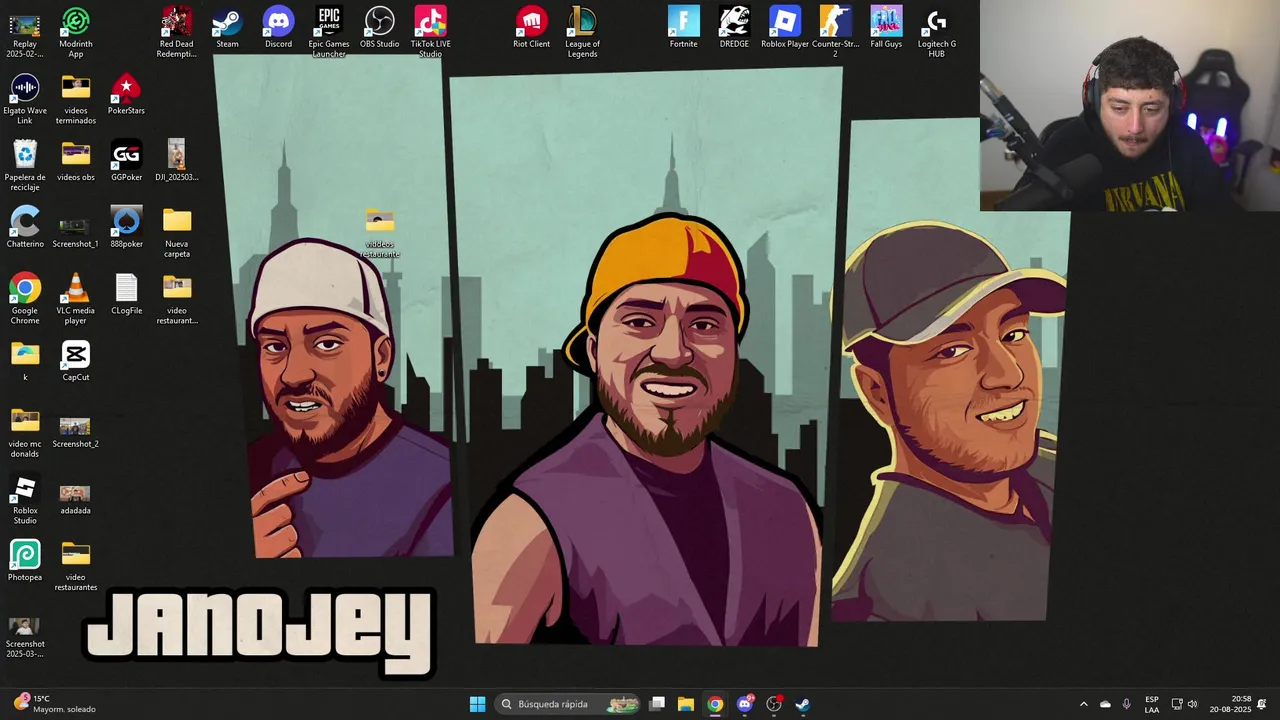Select the DREDGE game icon
This screenshot has height=720, width=1280.
734,27
